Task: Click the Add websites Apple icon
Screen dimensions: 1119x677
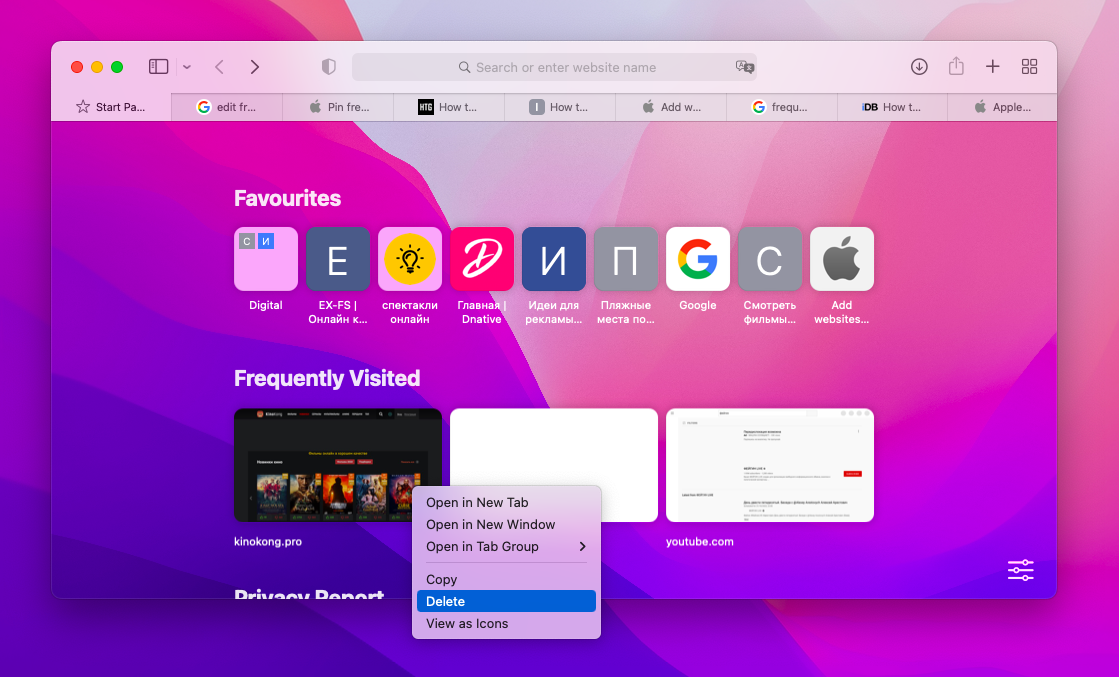Action: pyautogui.click(x=841, y=258)
